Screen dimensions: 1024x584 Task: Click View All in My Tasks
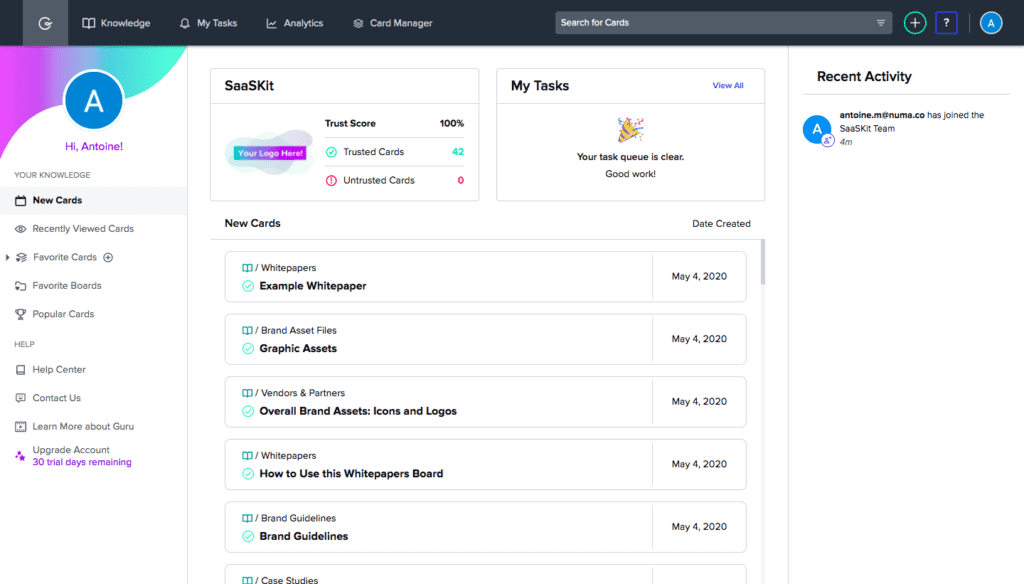click(x=728, y=86)
